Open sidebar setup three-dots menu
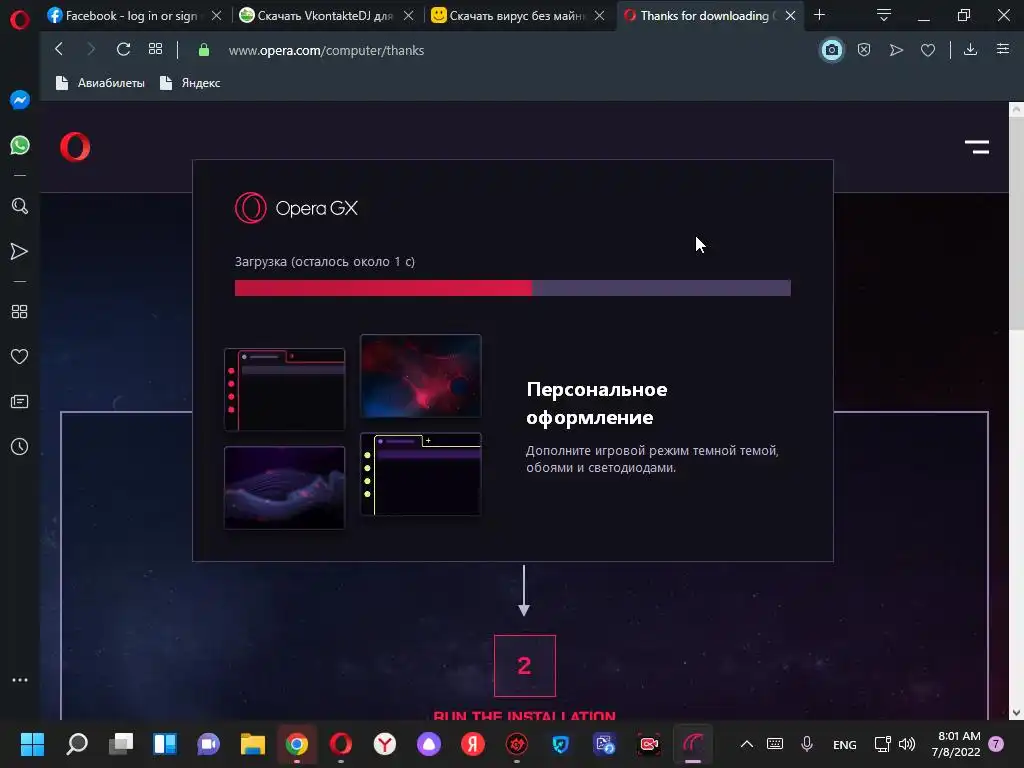The height and width of the screenshot is (768, 1024). click(x=20, y=680)
